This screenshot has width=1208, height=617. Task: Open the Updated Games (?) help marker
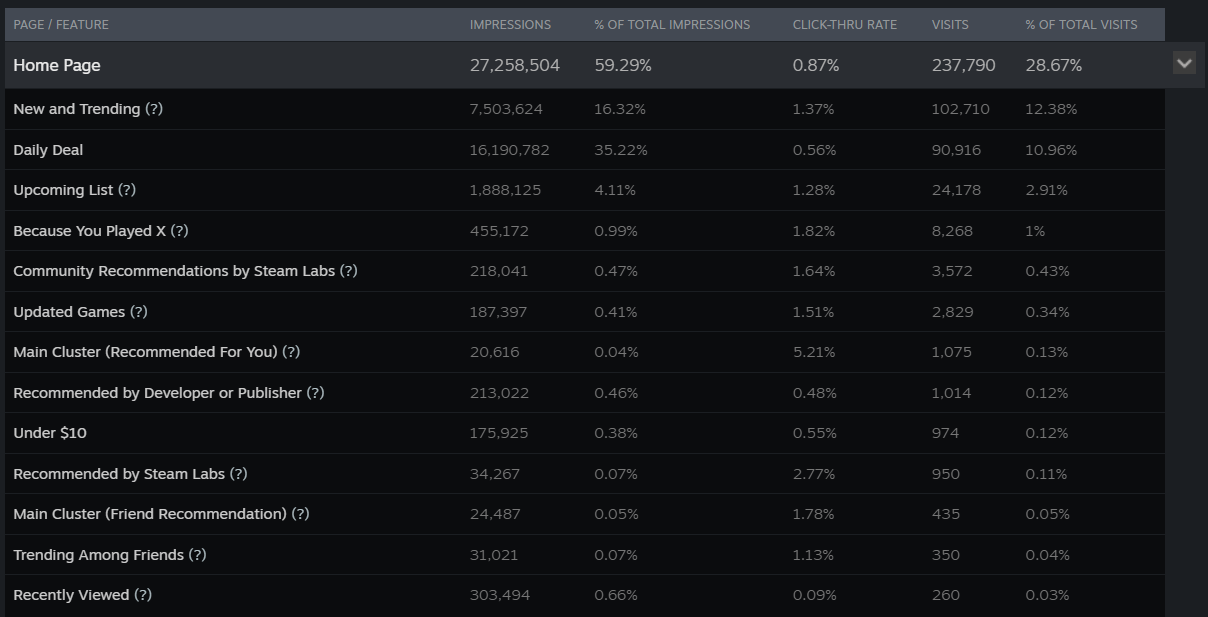[139, 312]
